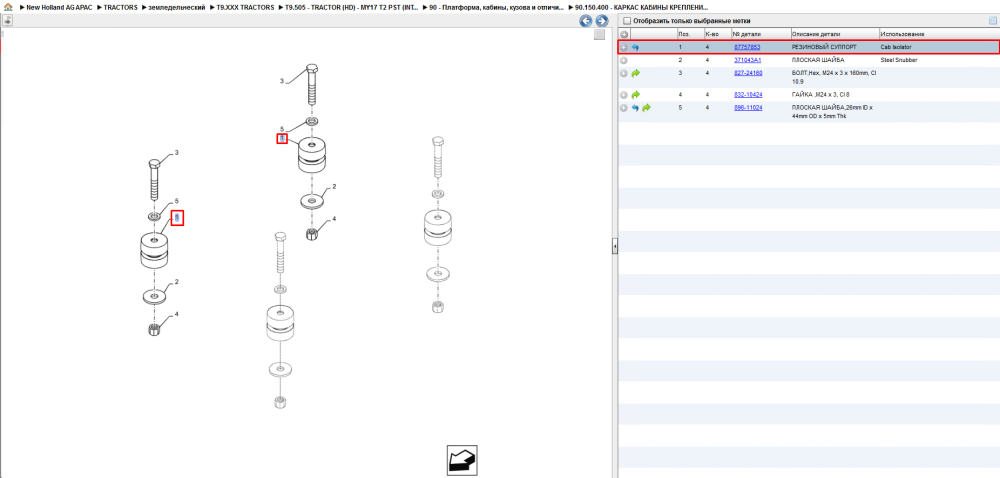Expand row 896-11024 with its plus icon
Viewport: 1000px width, 478px height.
624,108
